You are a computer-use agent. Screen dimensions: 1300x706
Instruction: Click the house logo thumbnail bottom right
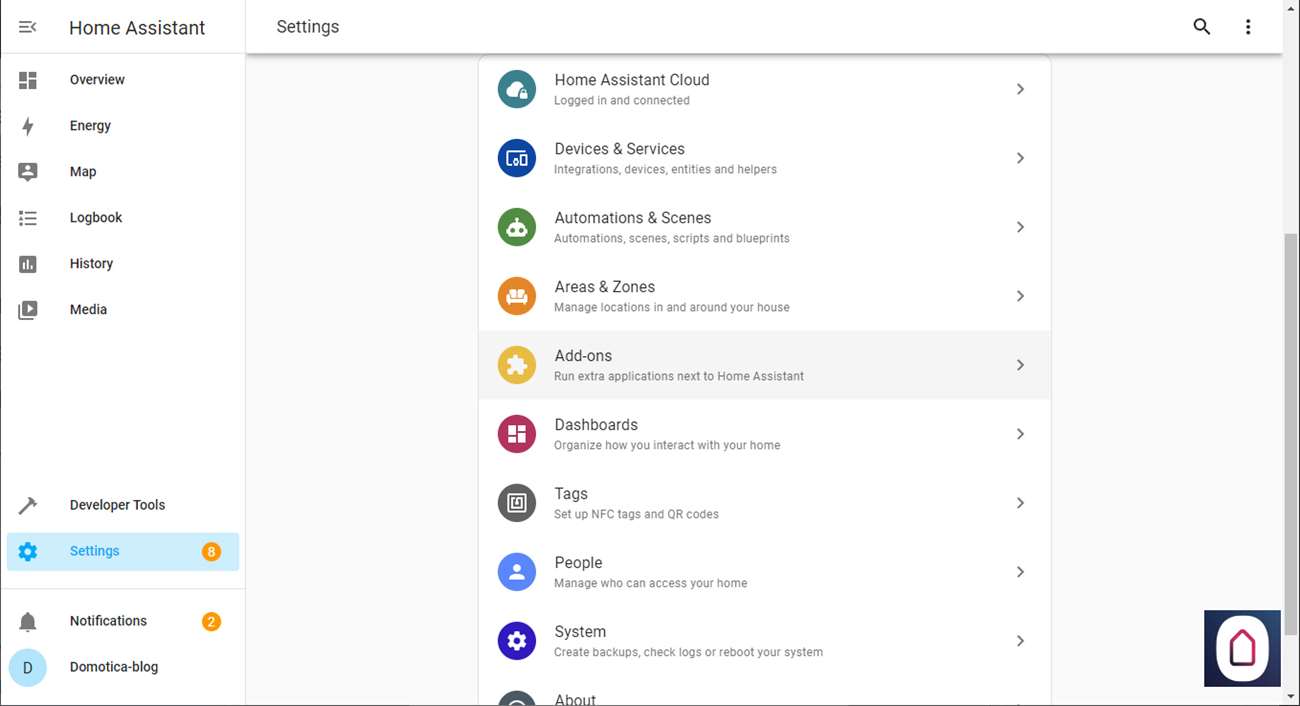1242,648
